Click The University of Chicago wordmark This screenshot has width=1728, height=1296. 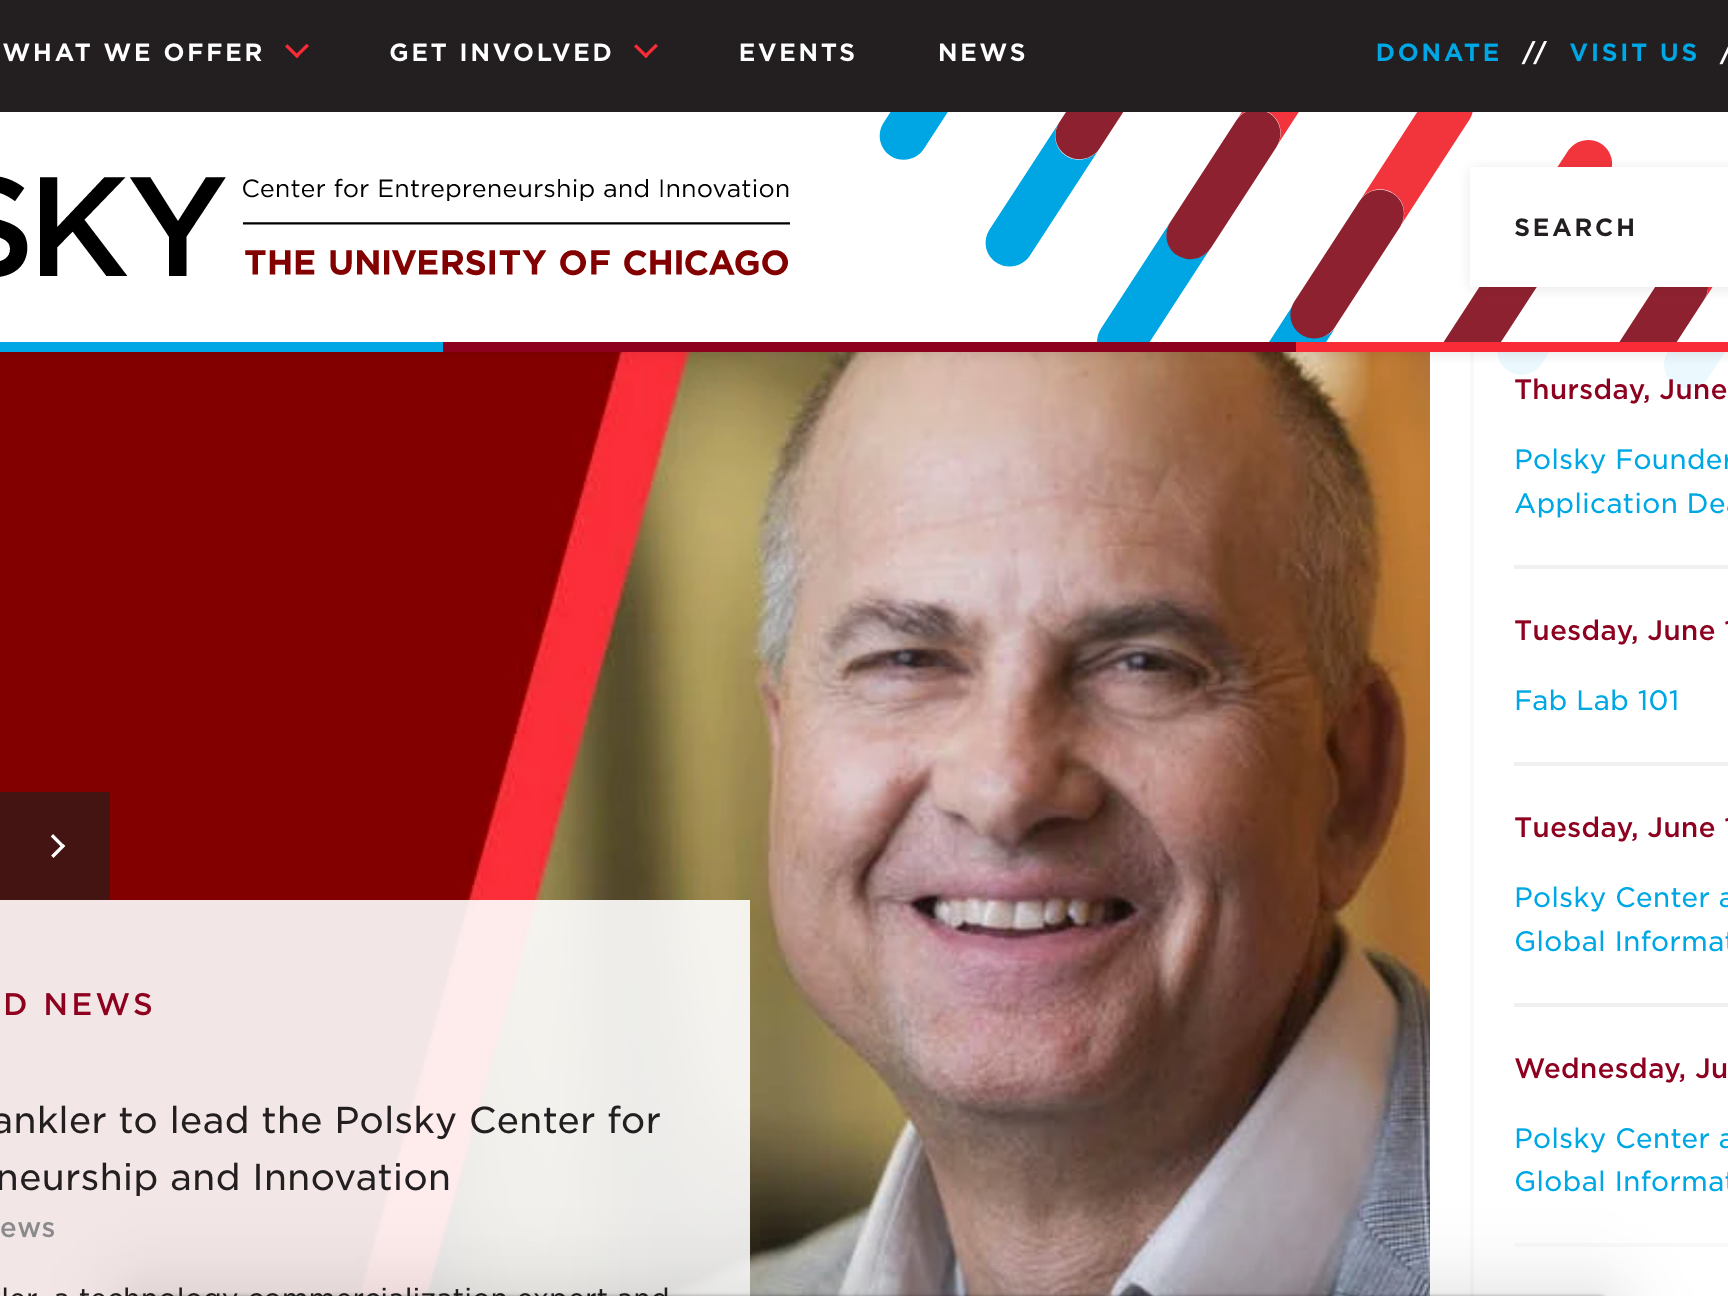[x=517, y=263]
